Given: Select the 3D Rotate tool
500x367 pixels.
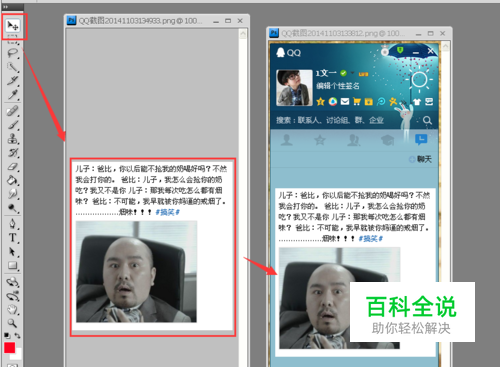Looking at the screenshot, I should 13,282.
